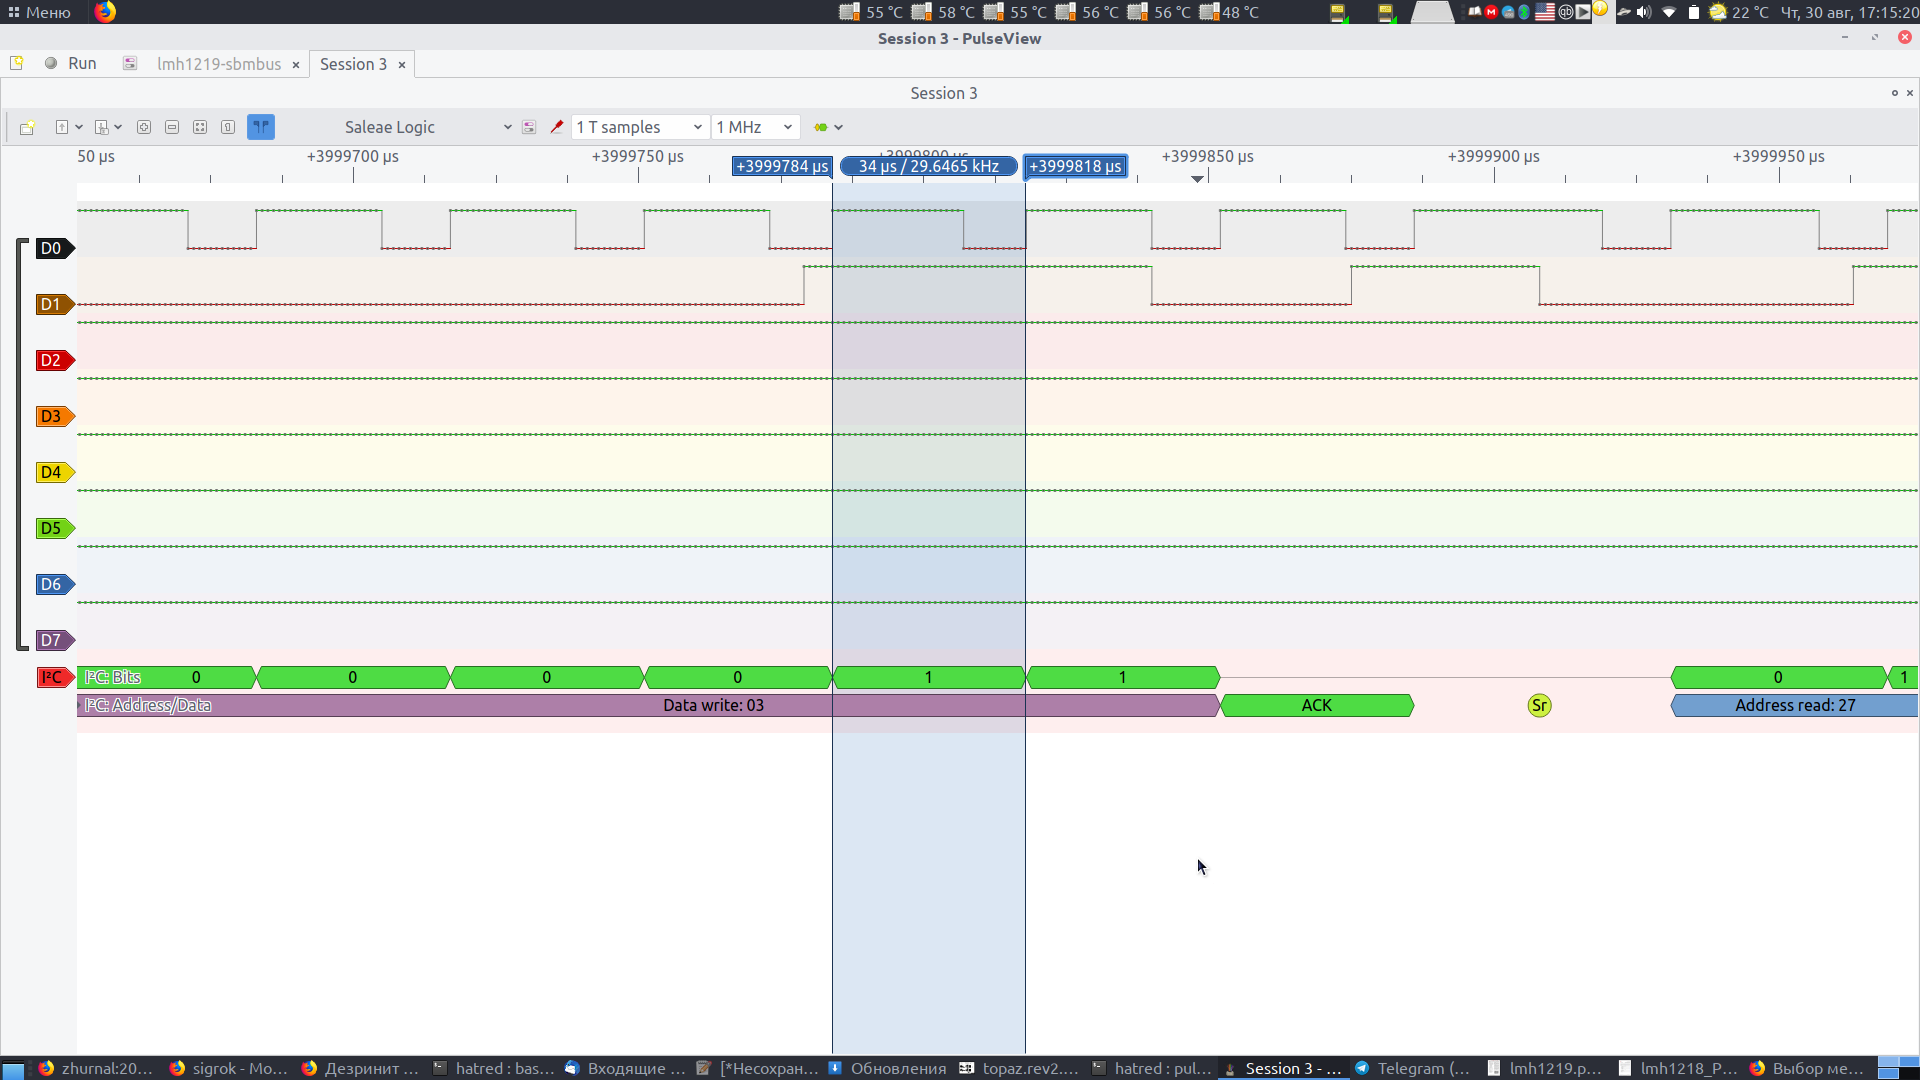Viewport: 1920px width, 1080px height.
Task: Click the Zoom in icon
Action: coord(144,127)
